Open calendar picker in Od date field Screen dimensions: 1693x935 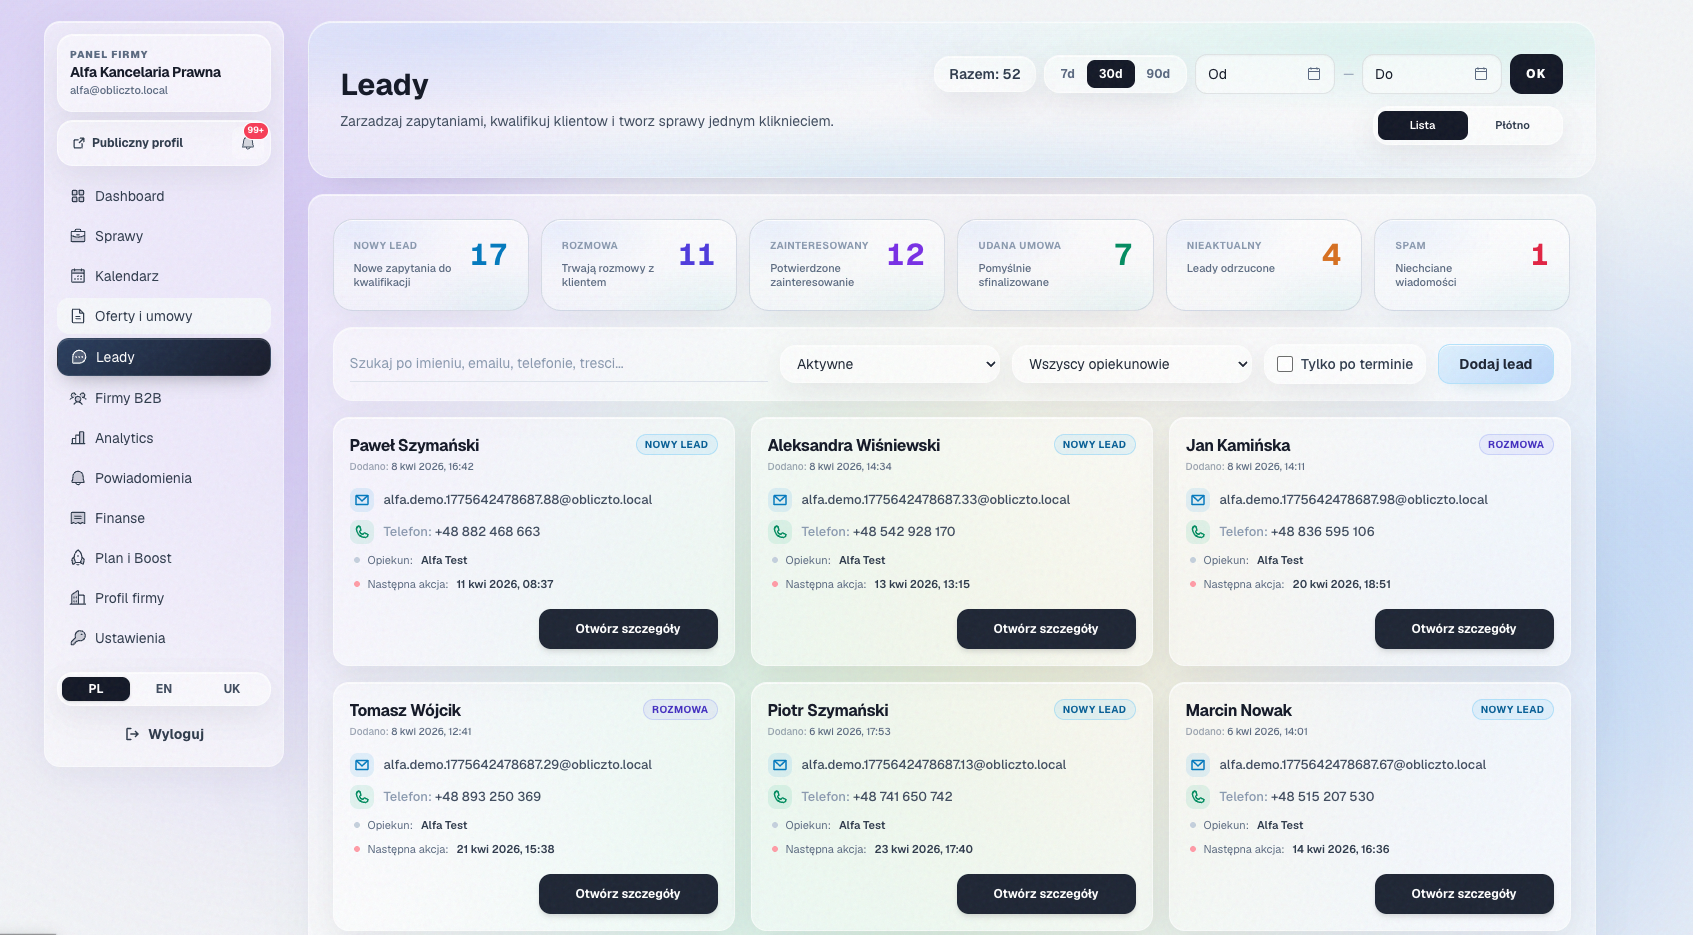click(x=1314, y=74)
